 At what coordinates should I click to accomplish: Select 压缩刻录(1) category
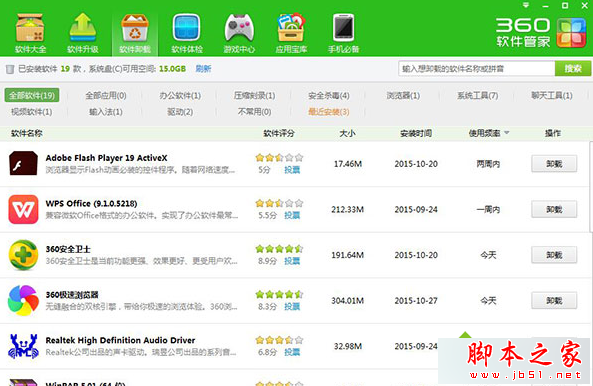[255, 96]
